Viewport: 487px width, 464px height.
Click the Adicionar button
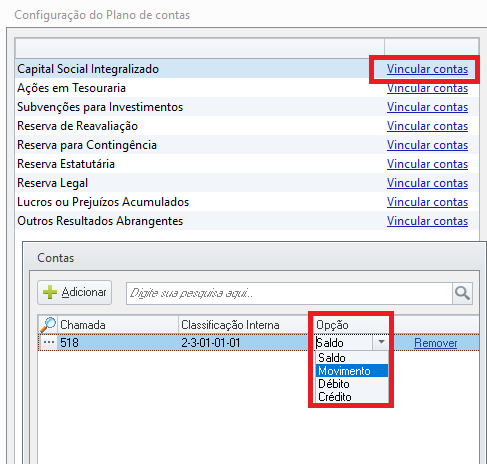point(74,292)
